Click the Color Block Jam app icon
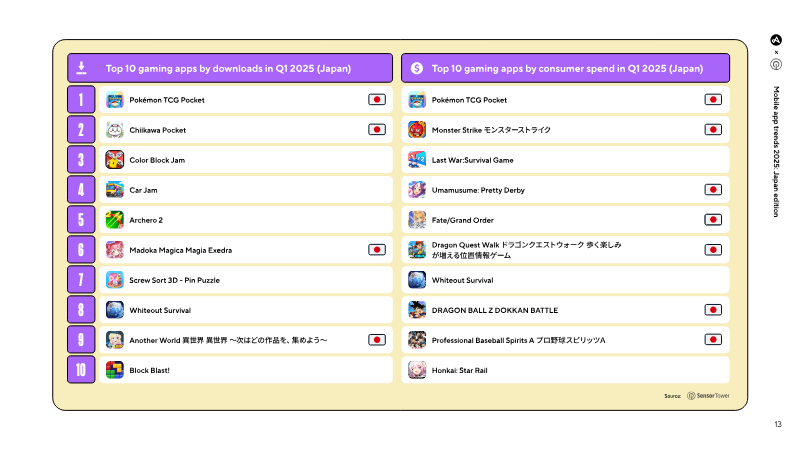 (115, 160)
